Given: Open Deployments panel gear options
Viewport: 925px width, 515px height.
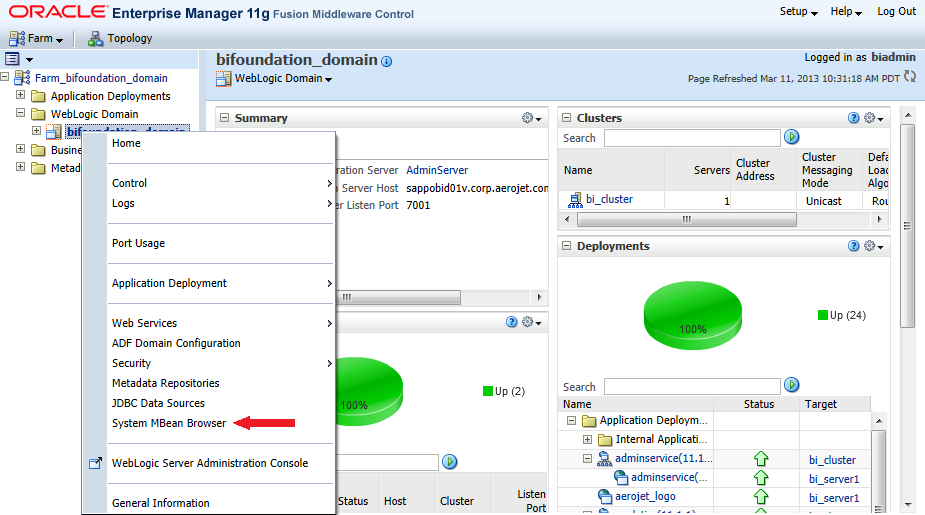Looking at the screenshot, I should [x=874, y=246].
